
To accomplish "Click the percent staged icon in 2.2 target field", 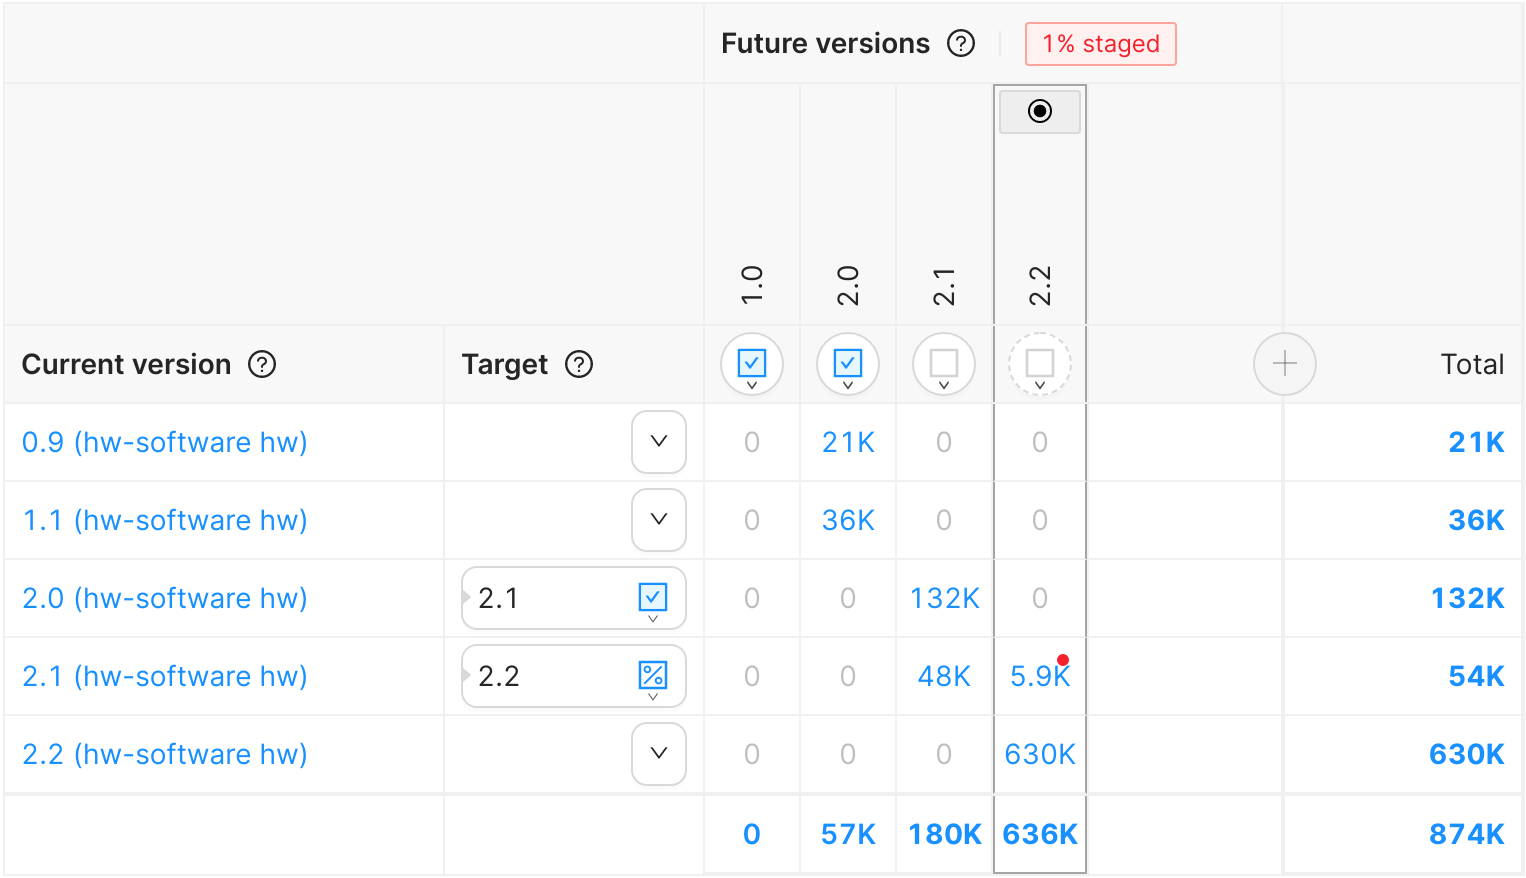I will [x=653, y=676].
